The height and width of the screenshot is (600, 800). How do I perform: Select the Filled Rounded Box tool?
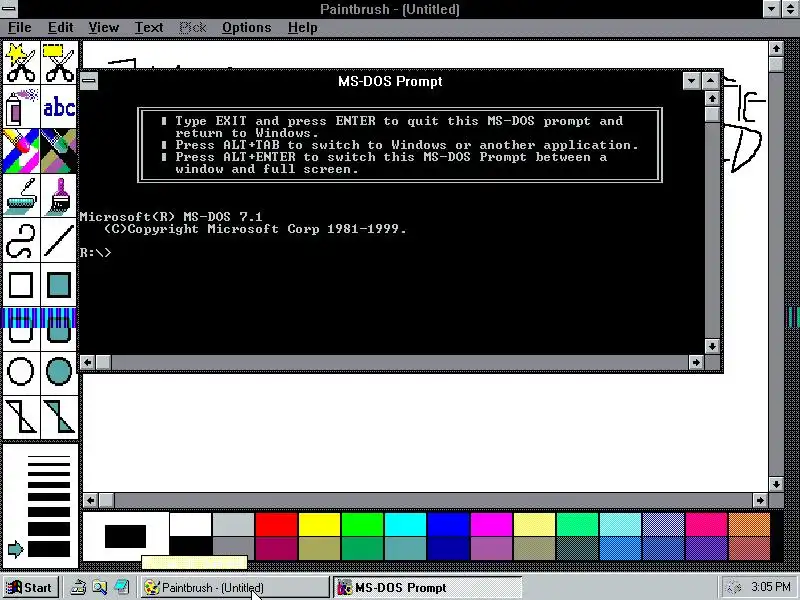click(x=59, y=329)
